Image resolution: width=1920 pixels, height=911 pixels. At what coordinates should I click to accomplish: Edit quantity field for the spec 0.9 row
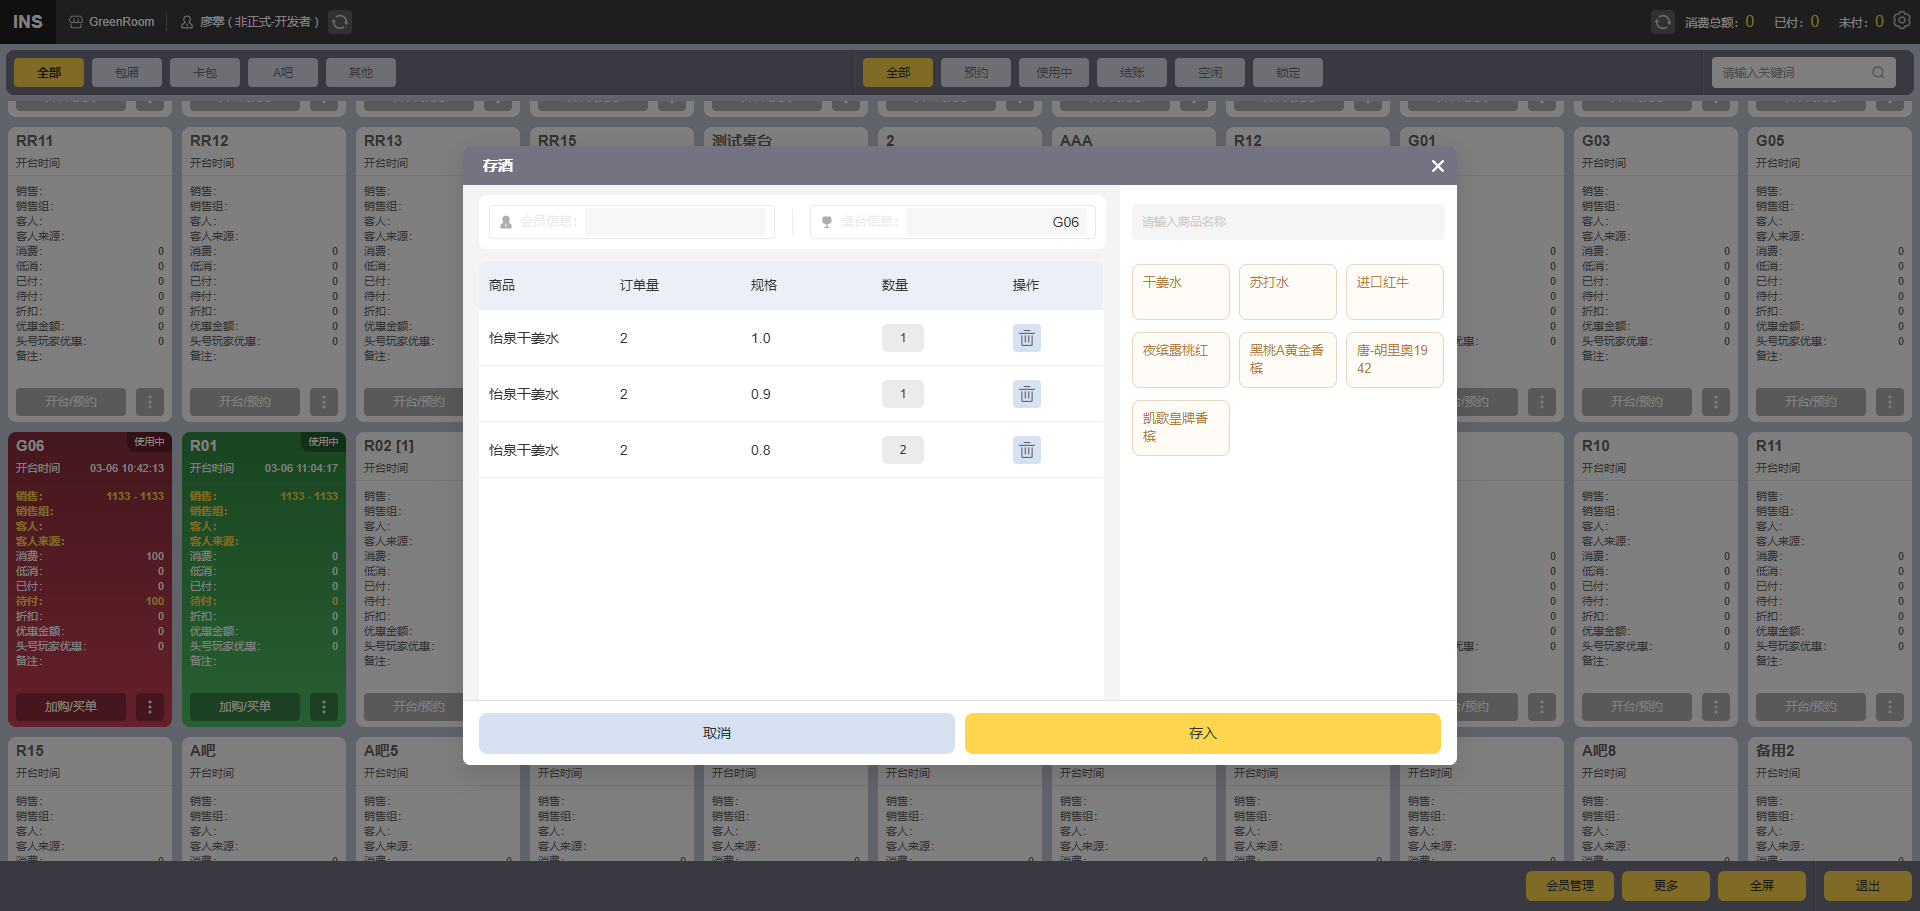[x=903, y=394]
